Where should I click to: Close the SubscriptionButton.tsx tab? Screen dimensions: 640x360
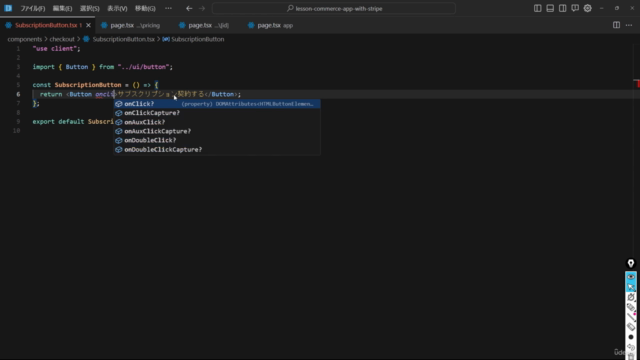(x=88, y=25)
